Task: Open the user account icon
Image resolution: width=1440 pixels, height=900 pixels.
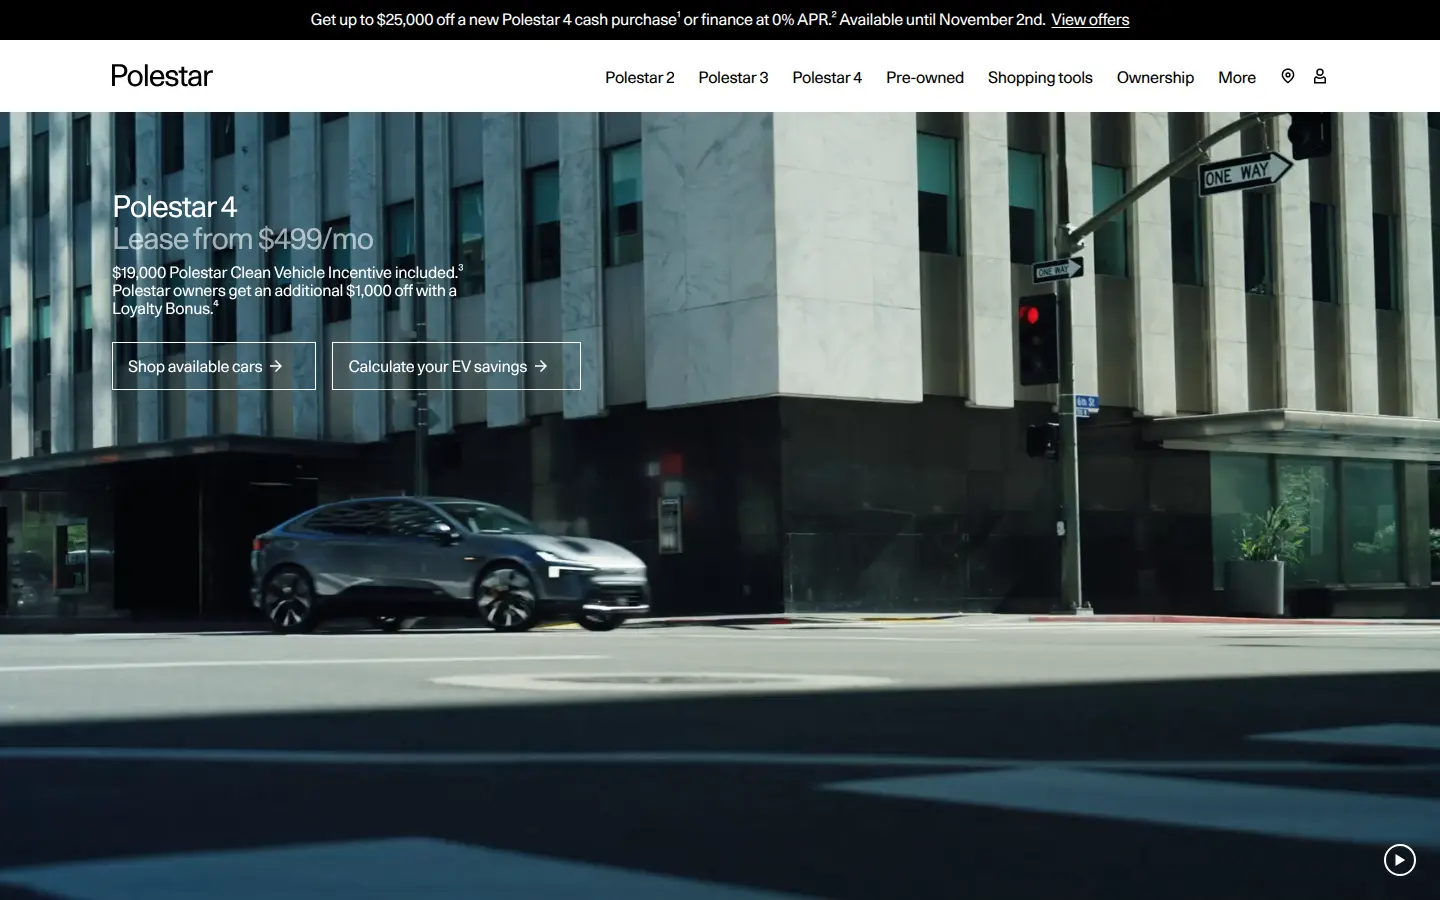Action: coord(1319,76)
